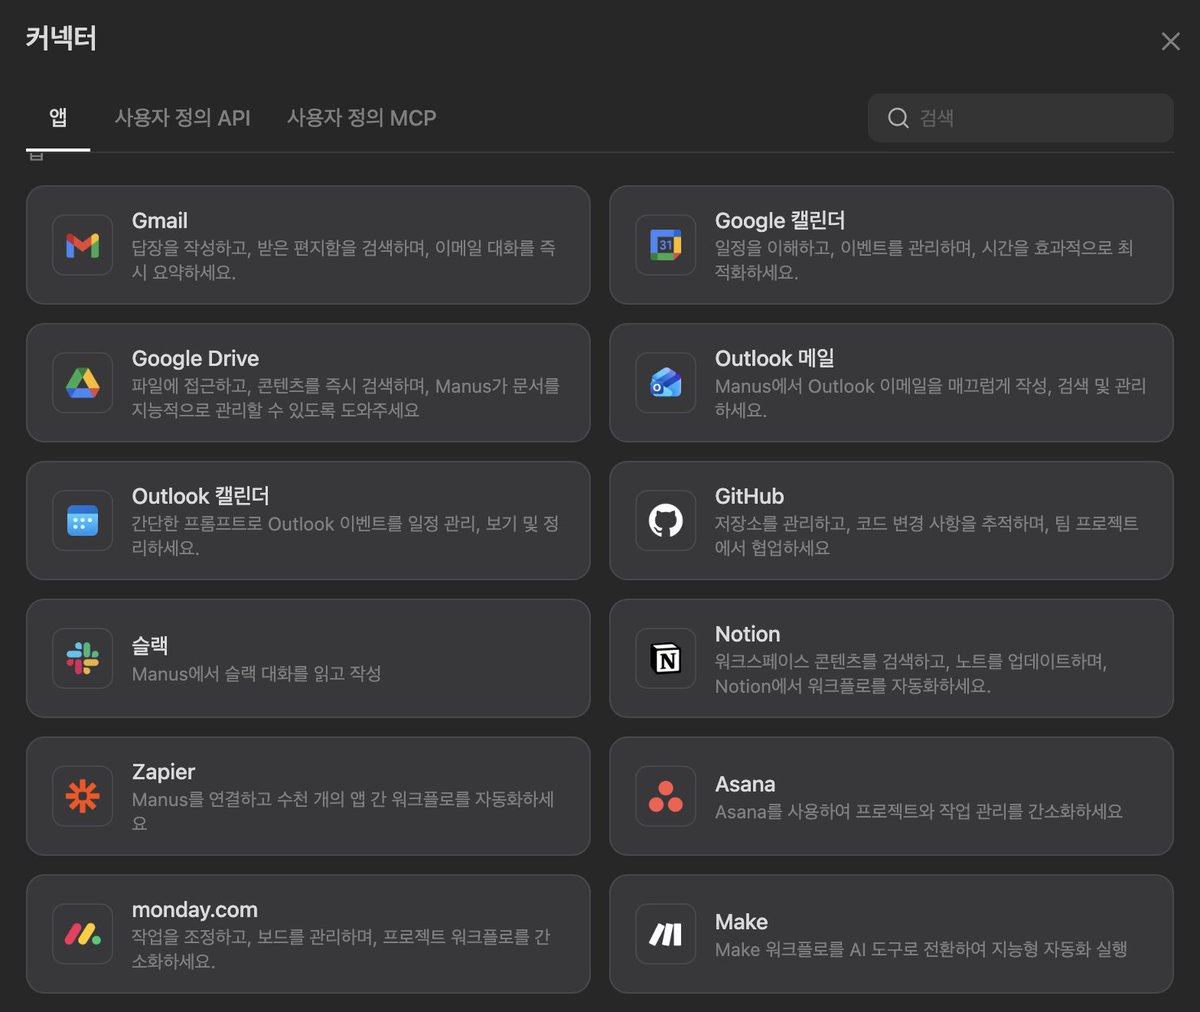Click the Google Drive triangle icon

click(x=82, y=383)
